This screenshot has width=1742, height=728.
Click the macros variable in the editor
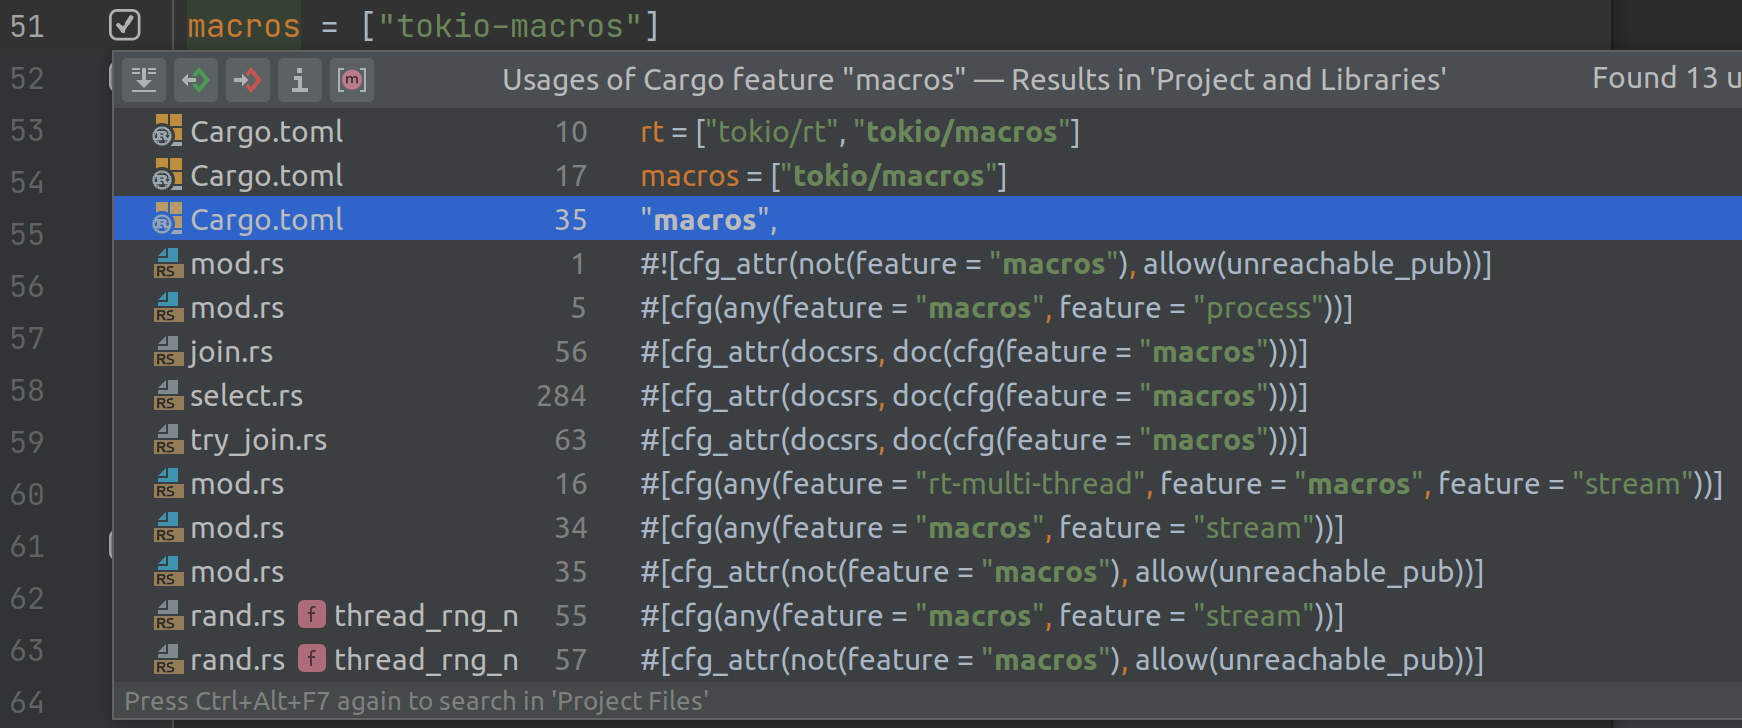[x=242, y=25]
